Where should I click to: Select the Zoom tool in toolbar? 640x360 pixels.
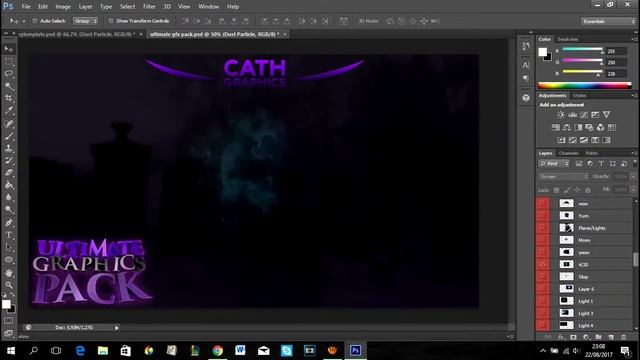point(9,284)
